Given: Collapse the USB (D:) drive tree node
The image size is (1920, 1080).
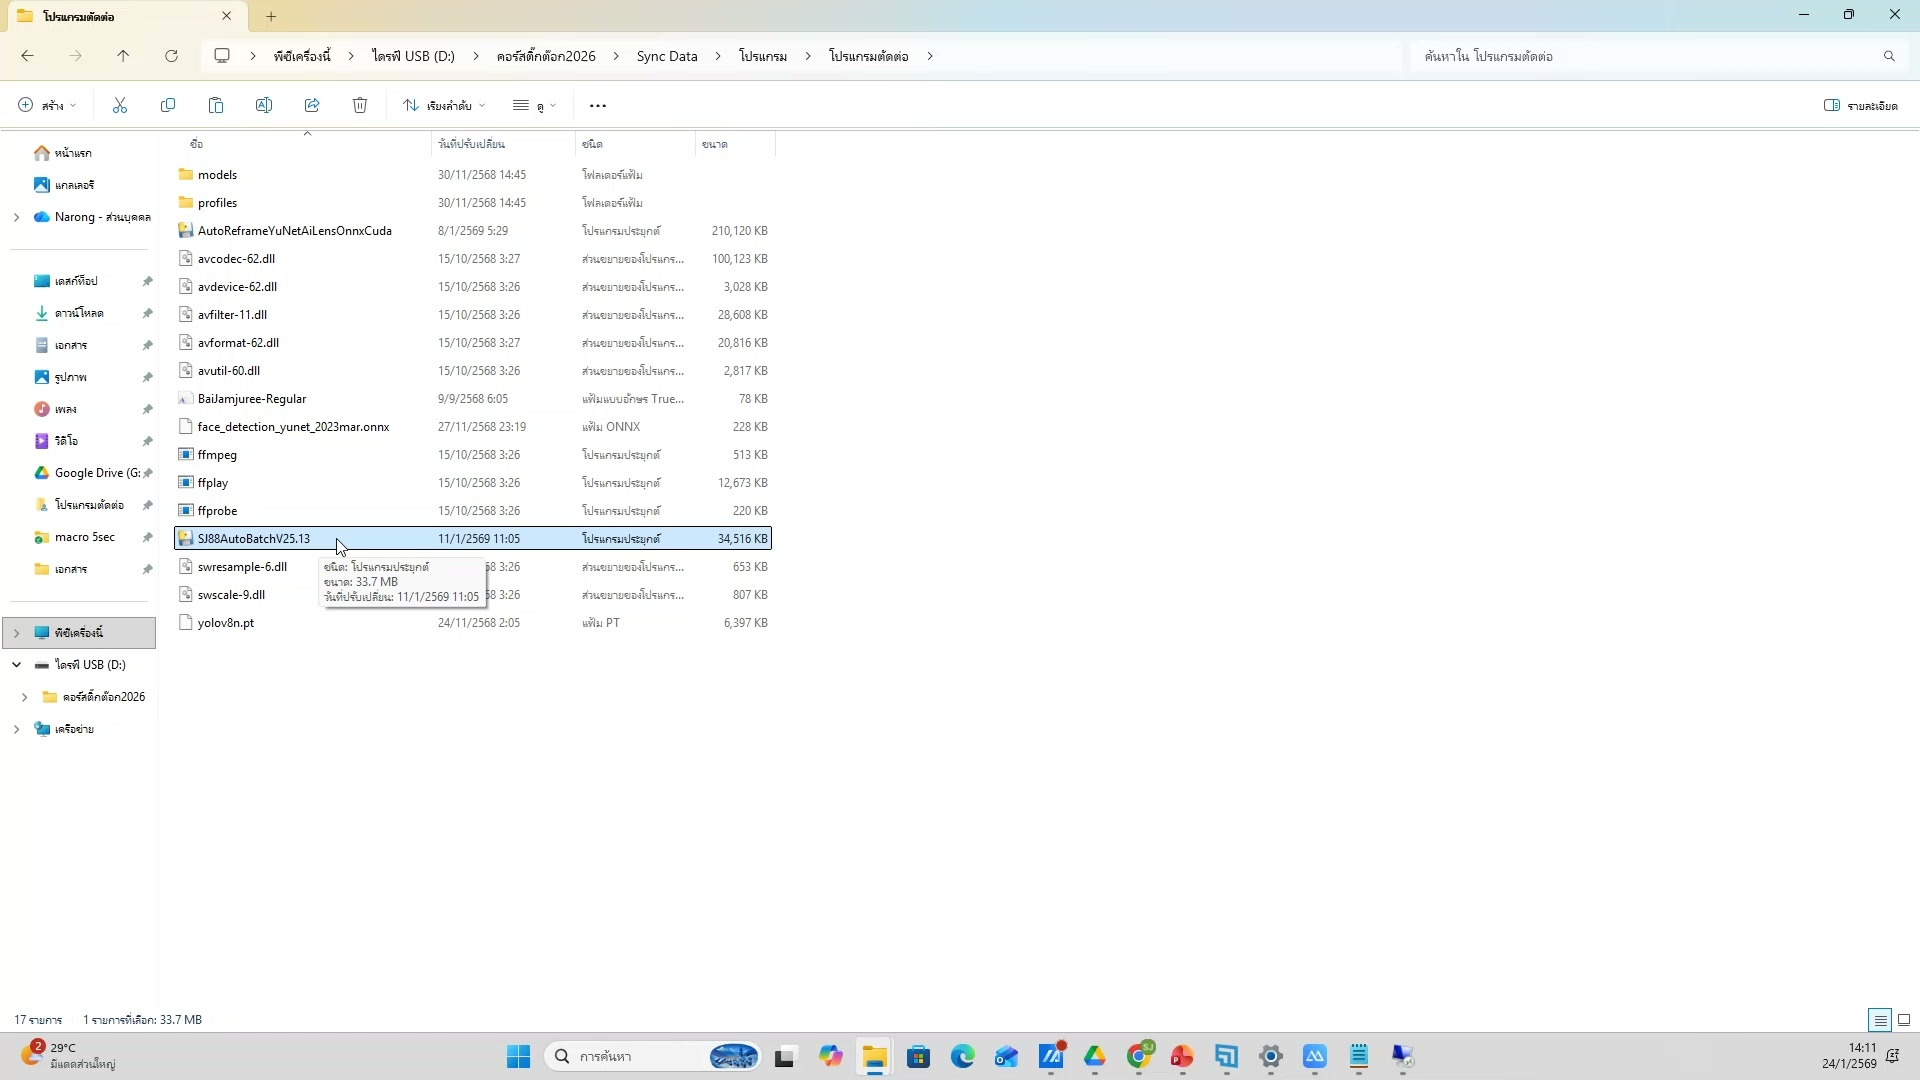Looking at the screenshot, I should 16,665.
